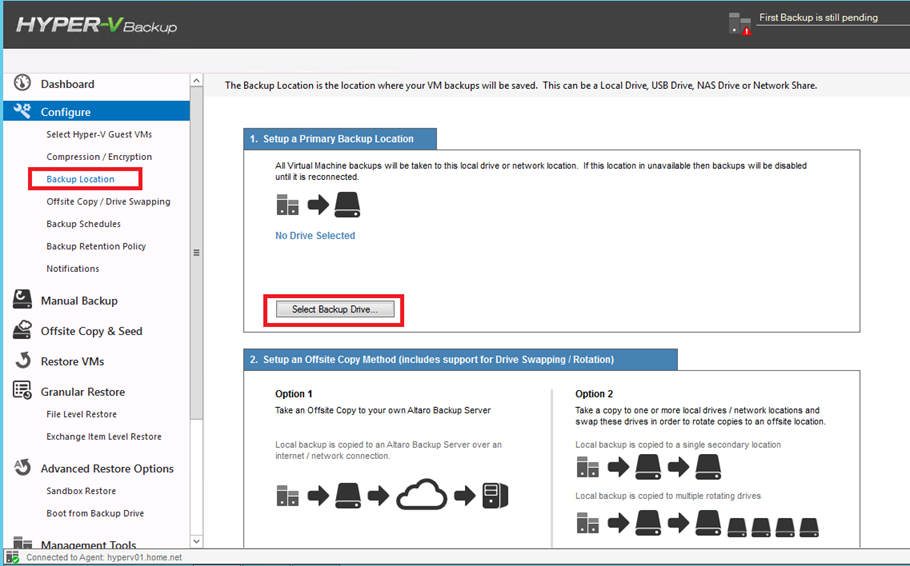Click the Setup a Primary Backup Location header
This screenshot has width=910, height=566.
pos(339,139)
